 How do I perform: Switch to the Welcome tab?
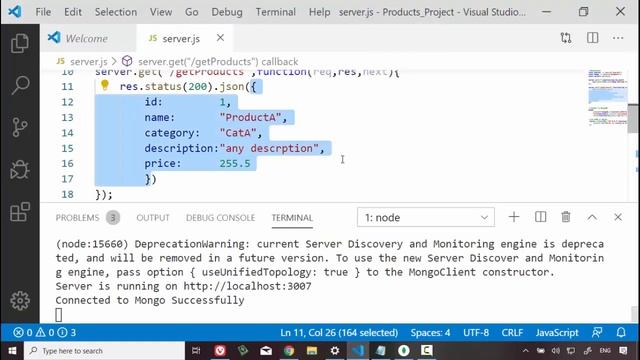pos(87,38)
